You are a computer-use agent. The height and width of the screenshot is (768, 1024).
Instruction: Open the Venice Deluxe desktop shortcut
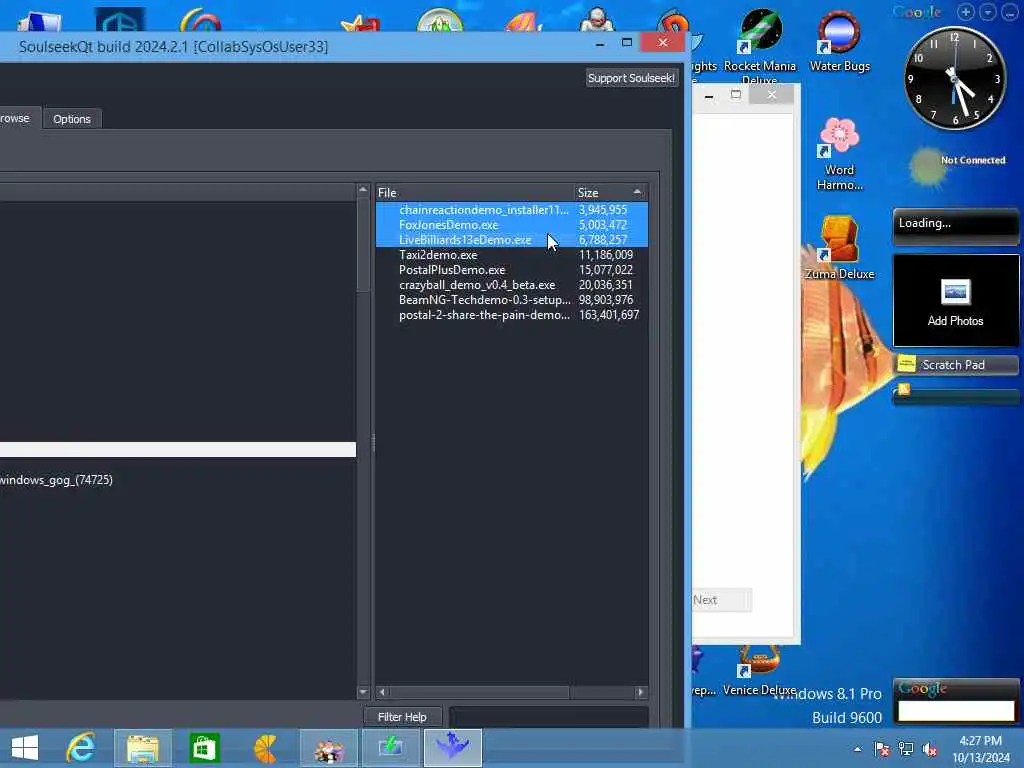point(759,671)
